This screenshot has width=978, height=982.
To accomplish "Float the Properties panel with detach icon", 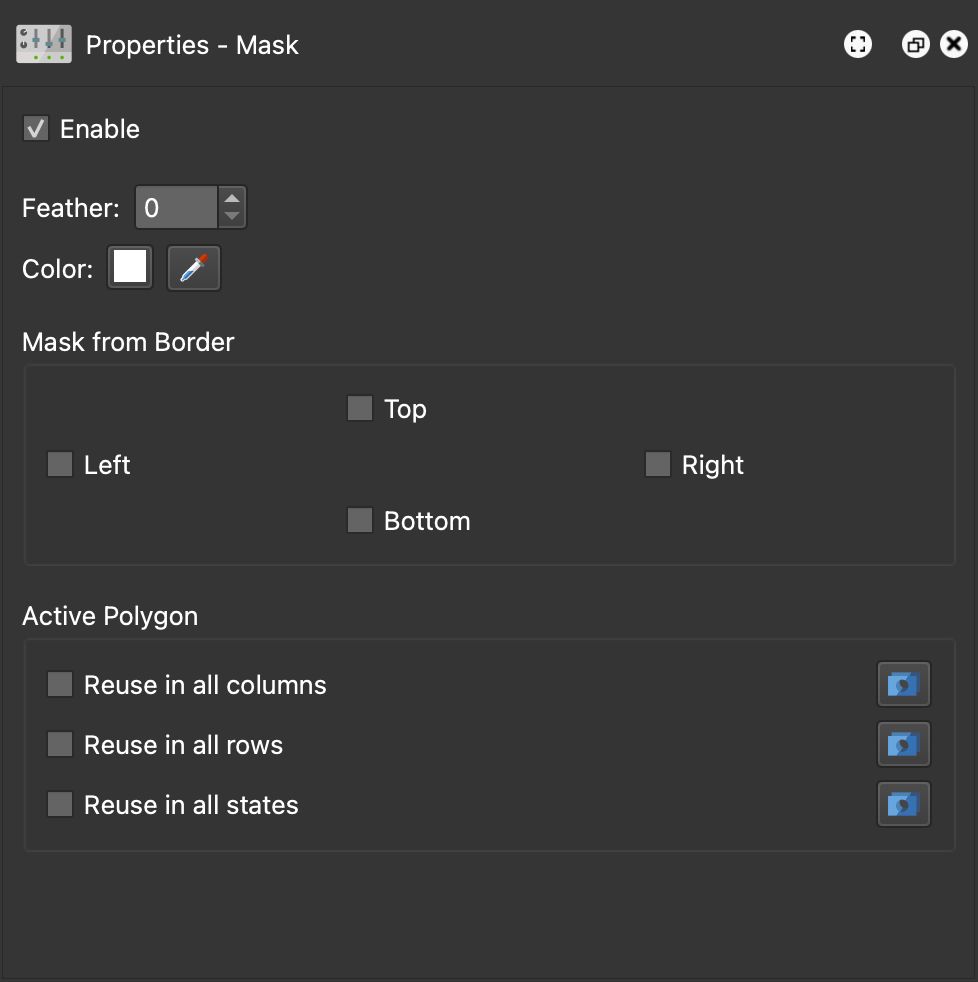I will click(915, 44).
